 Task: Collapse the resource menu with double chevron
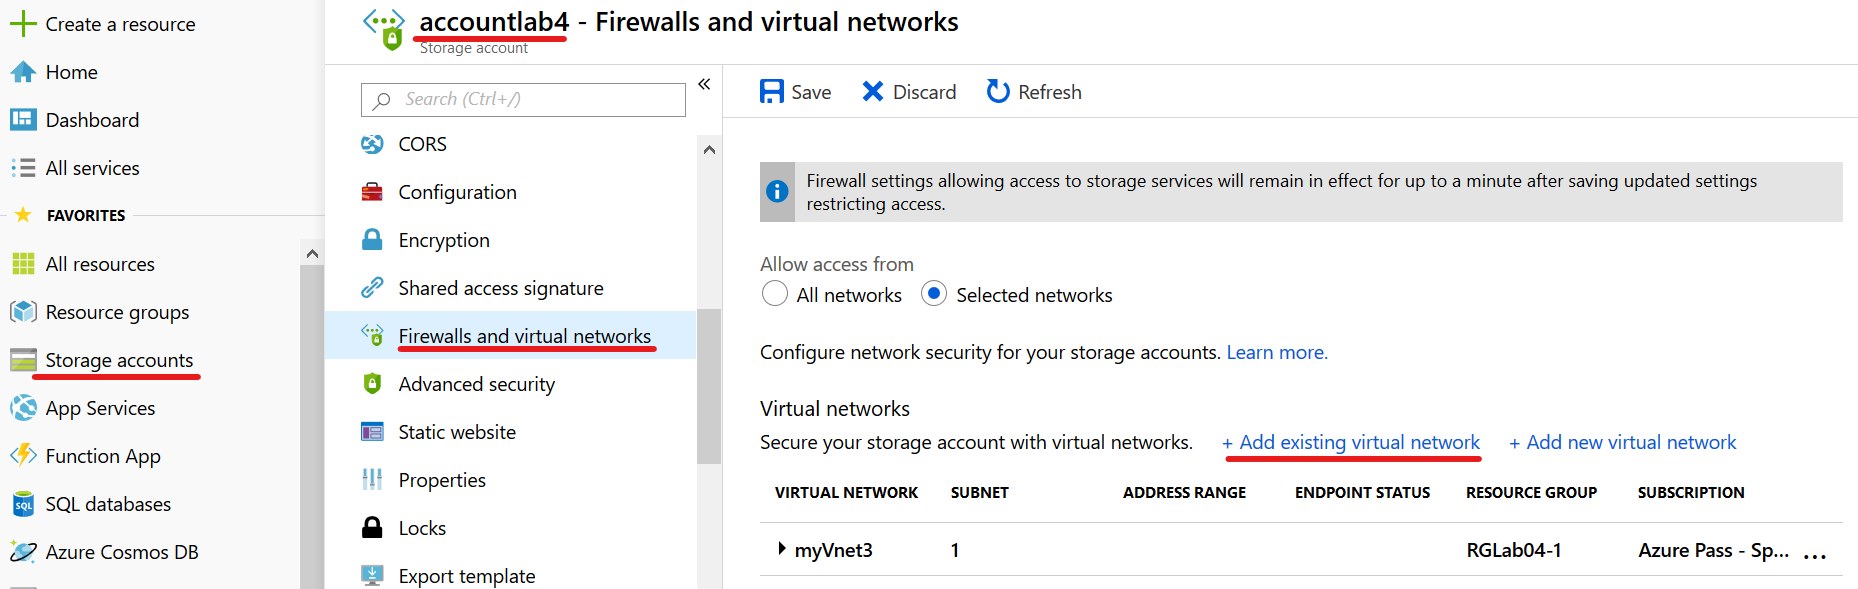pos(704,84)
